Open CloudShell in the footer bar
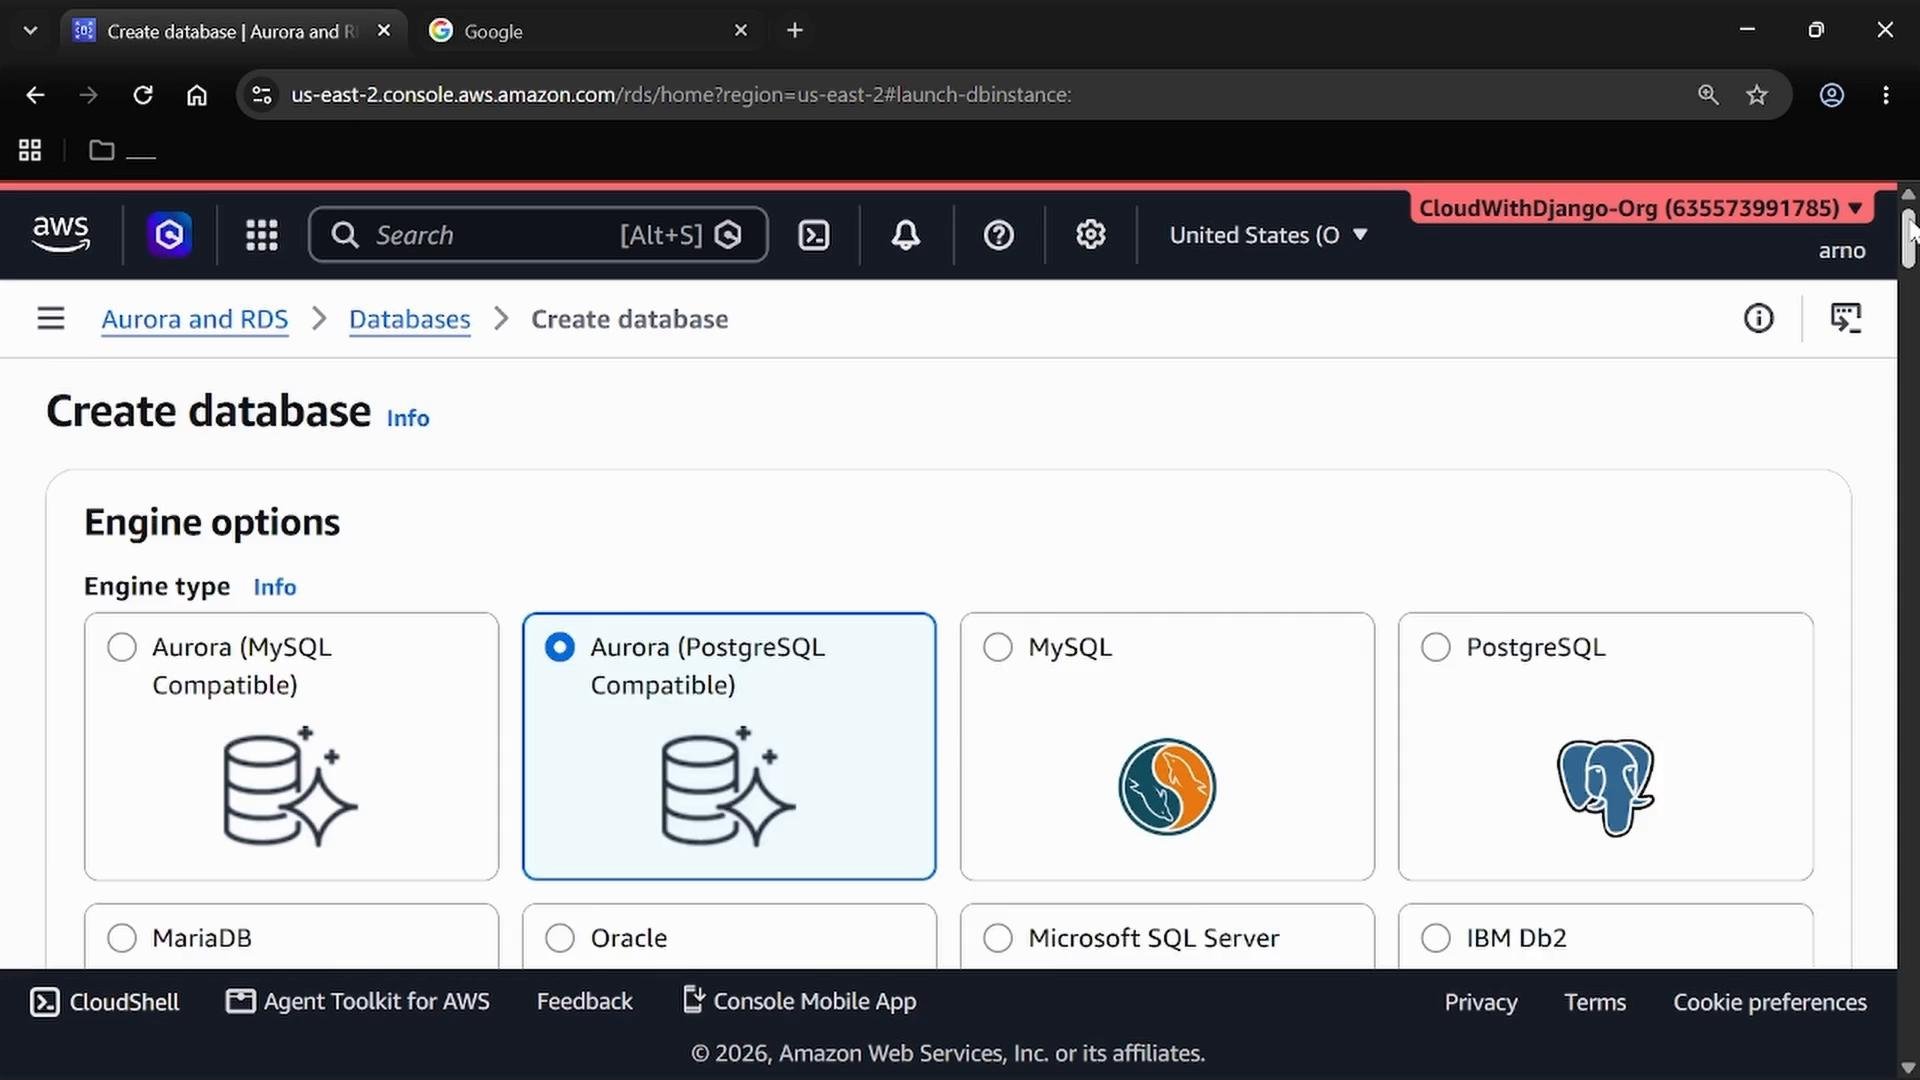 pos(105,1002)
